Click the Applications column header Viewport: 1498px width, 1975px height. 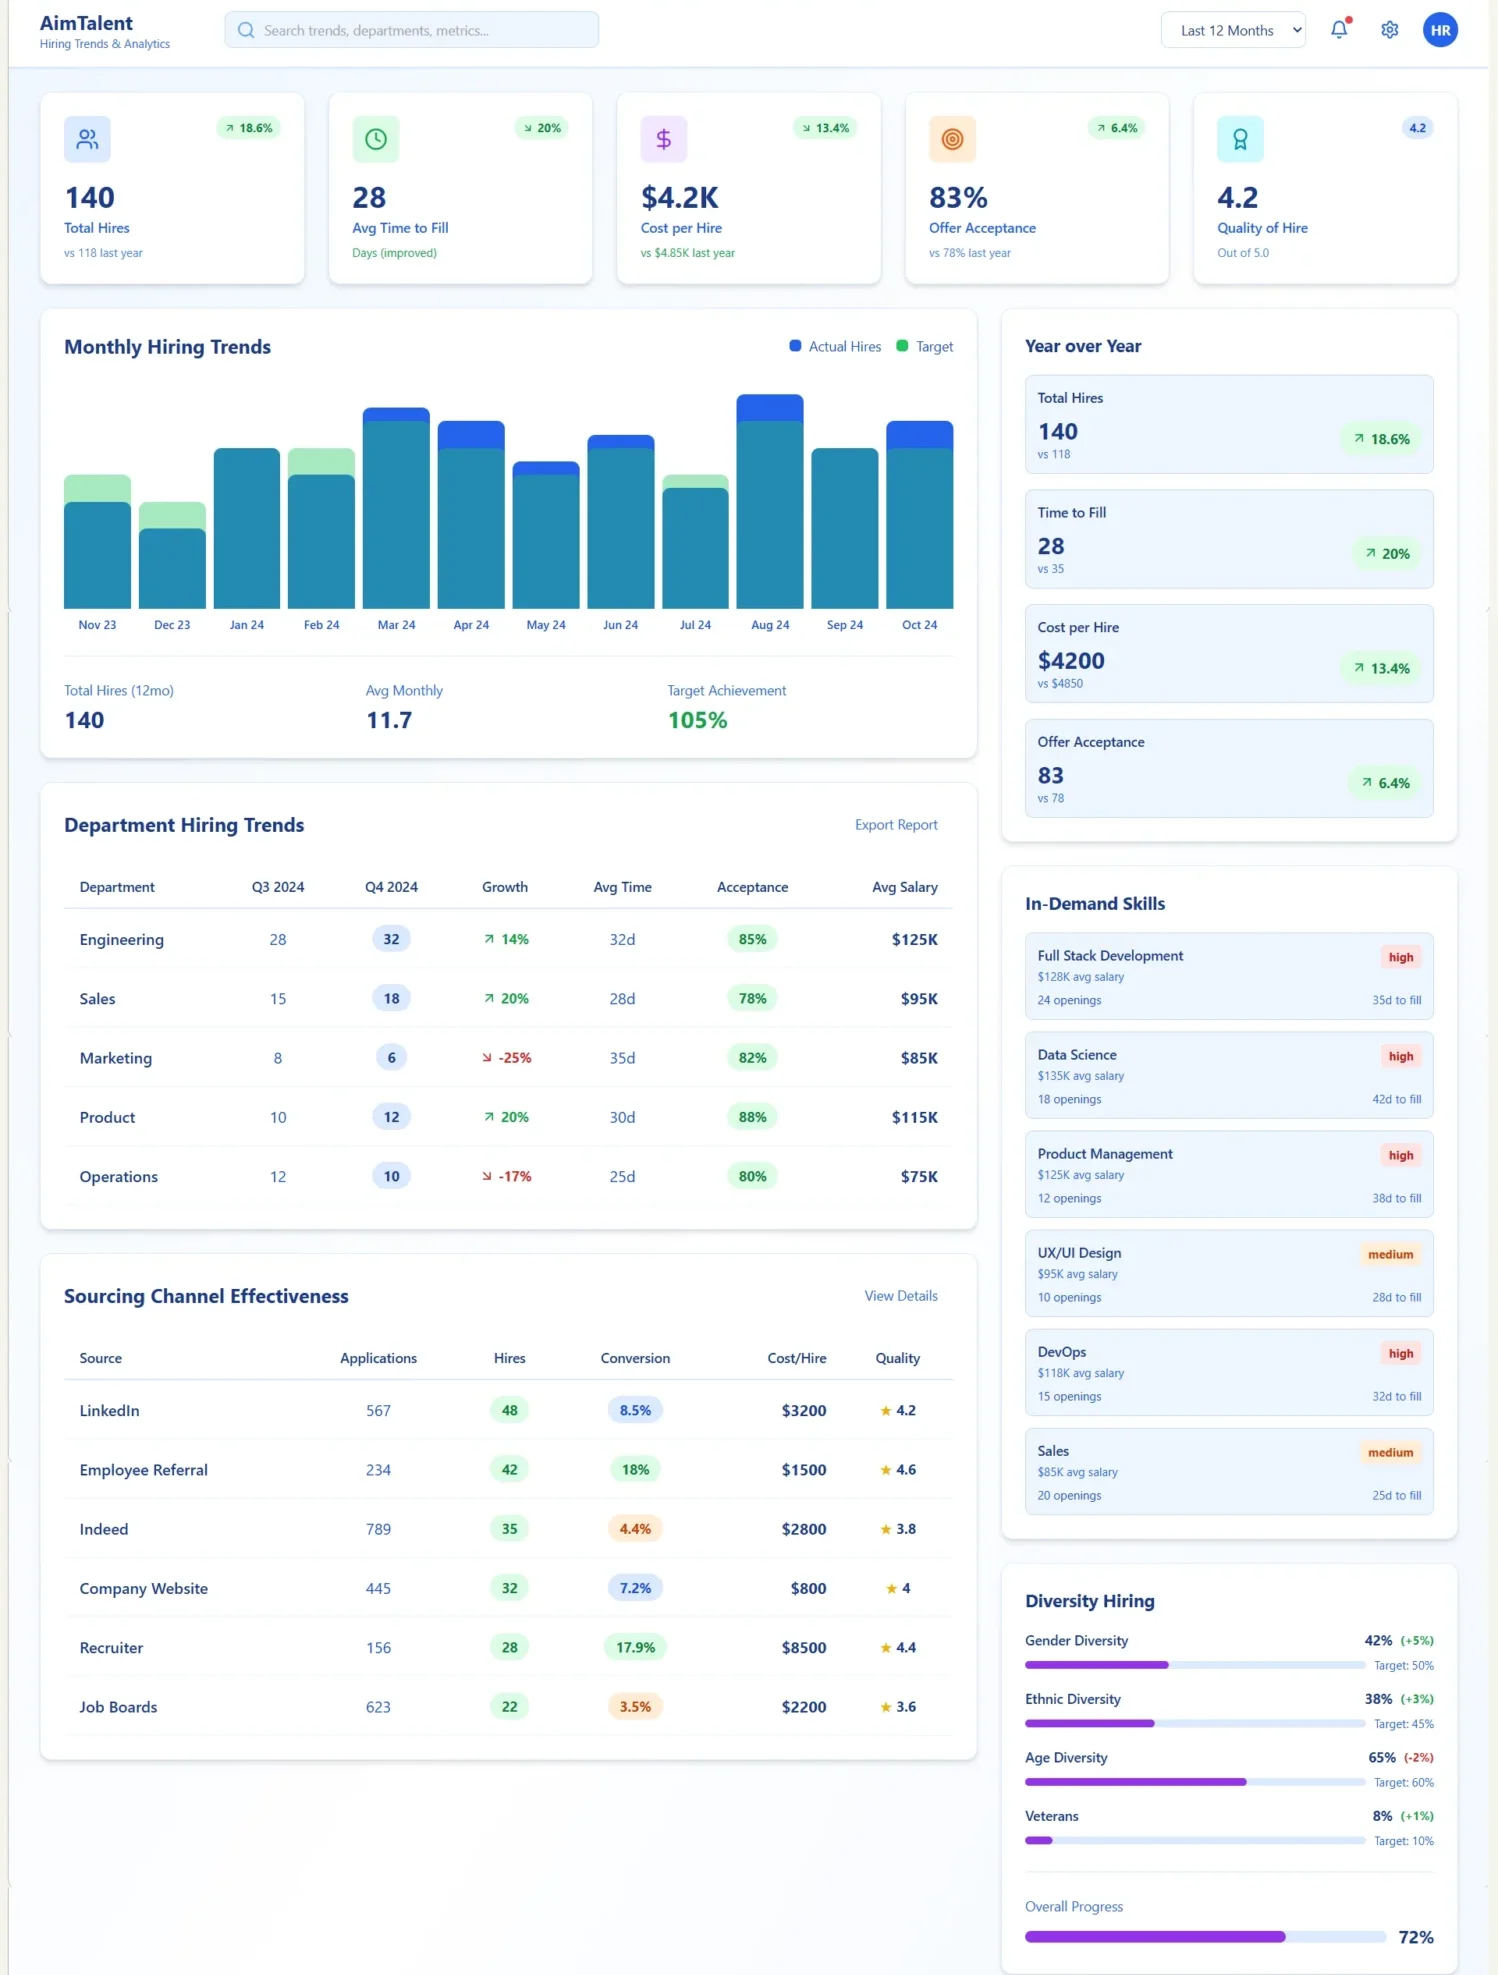(x=378, y=1358)
